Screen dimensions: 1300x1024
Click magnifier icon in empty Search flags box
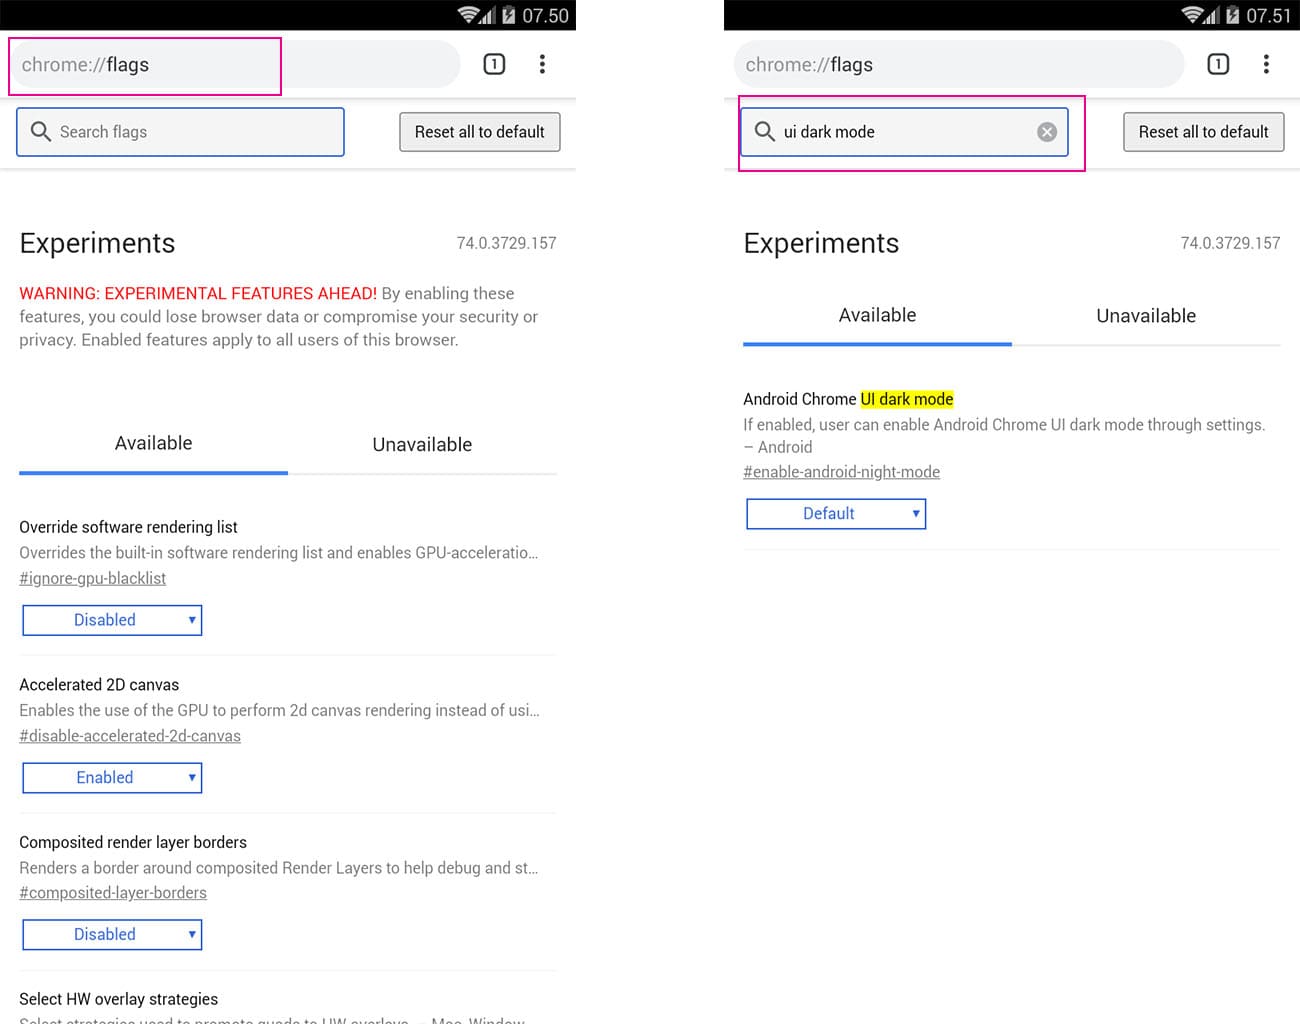pos(41,132)
